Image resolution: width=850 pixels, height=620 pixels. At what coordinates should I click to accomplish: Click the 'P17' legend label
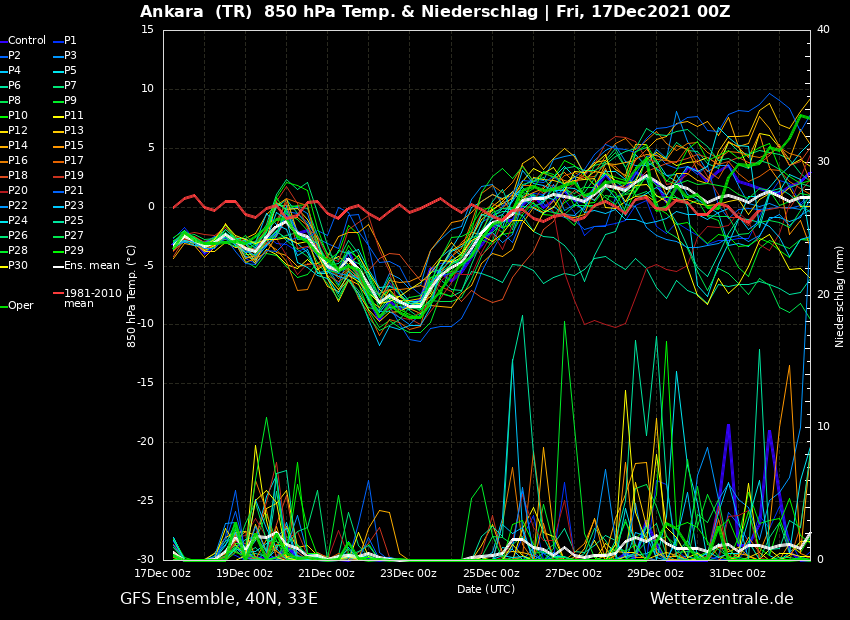click(74, 160)
